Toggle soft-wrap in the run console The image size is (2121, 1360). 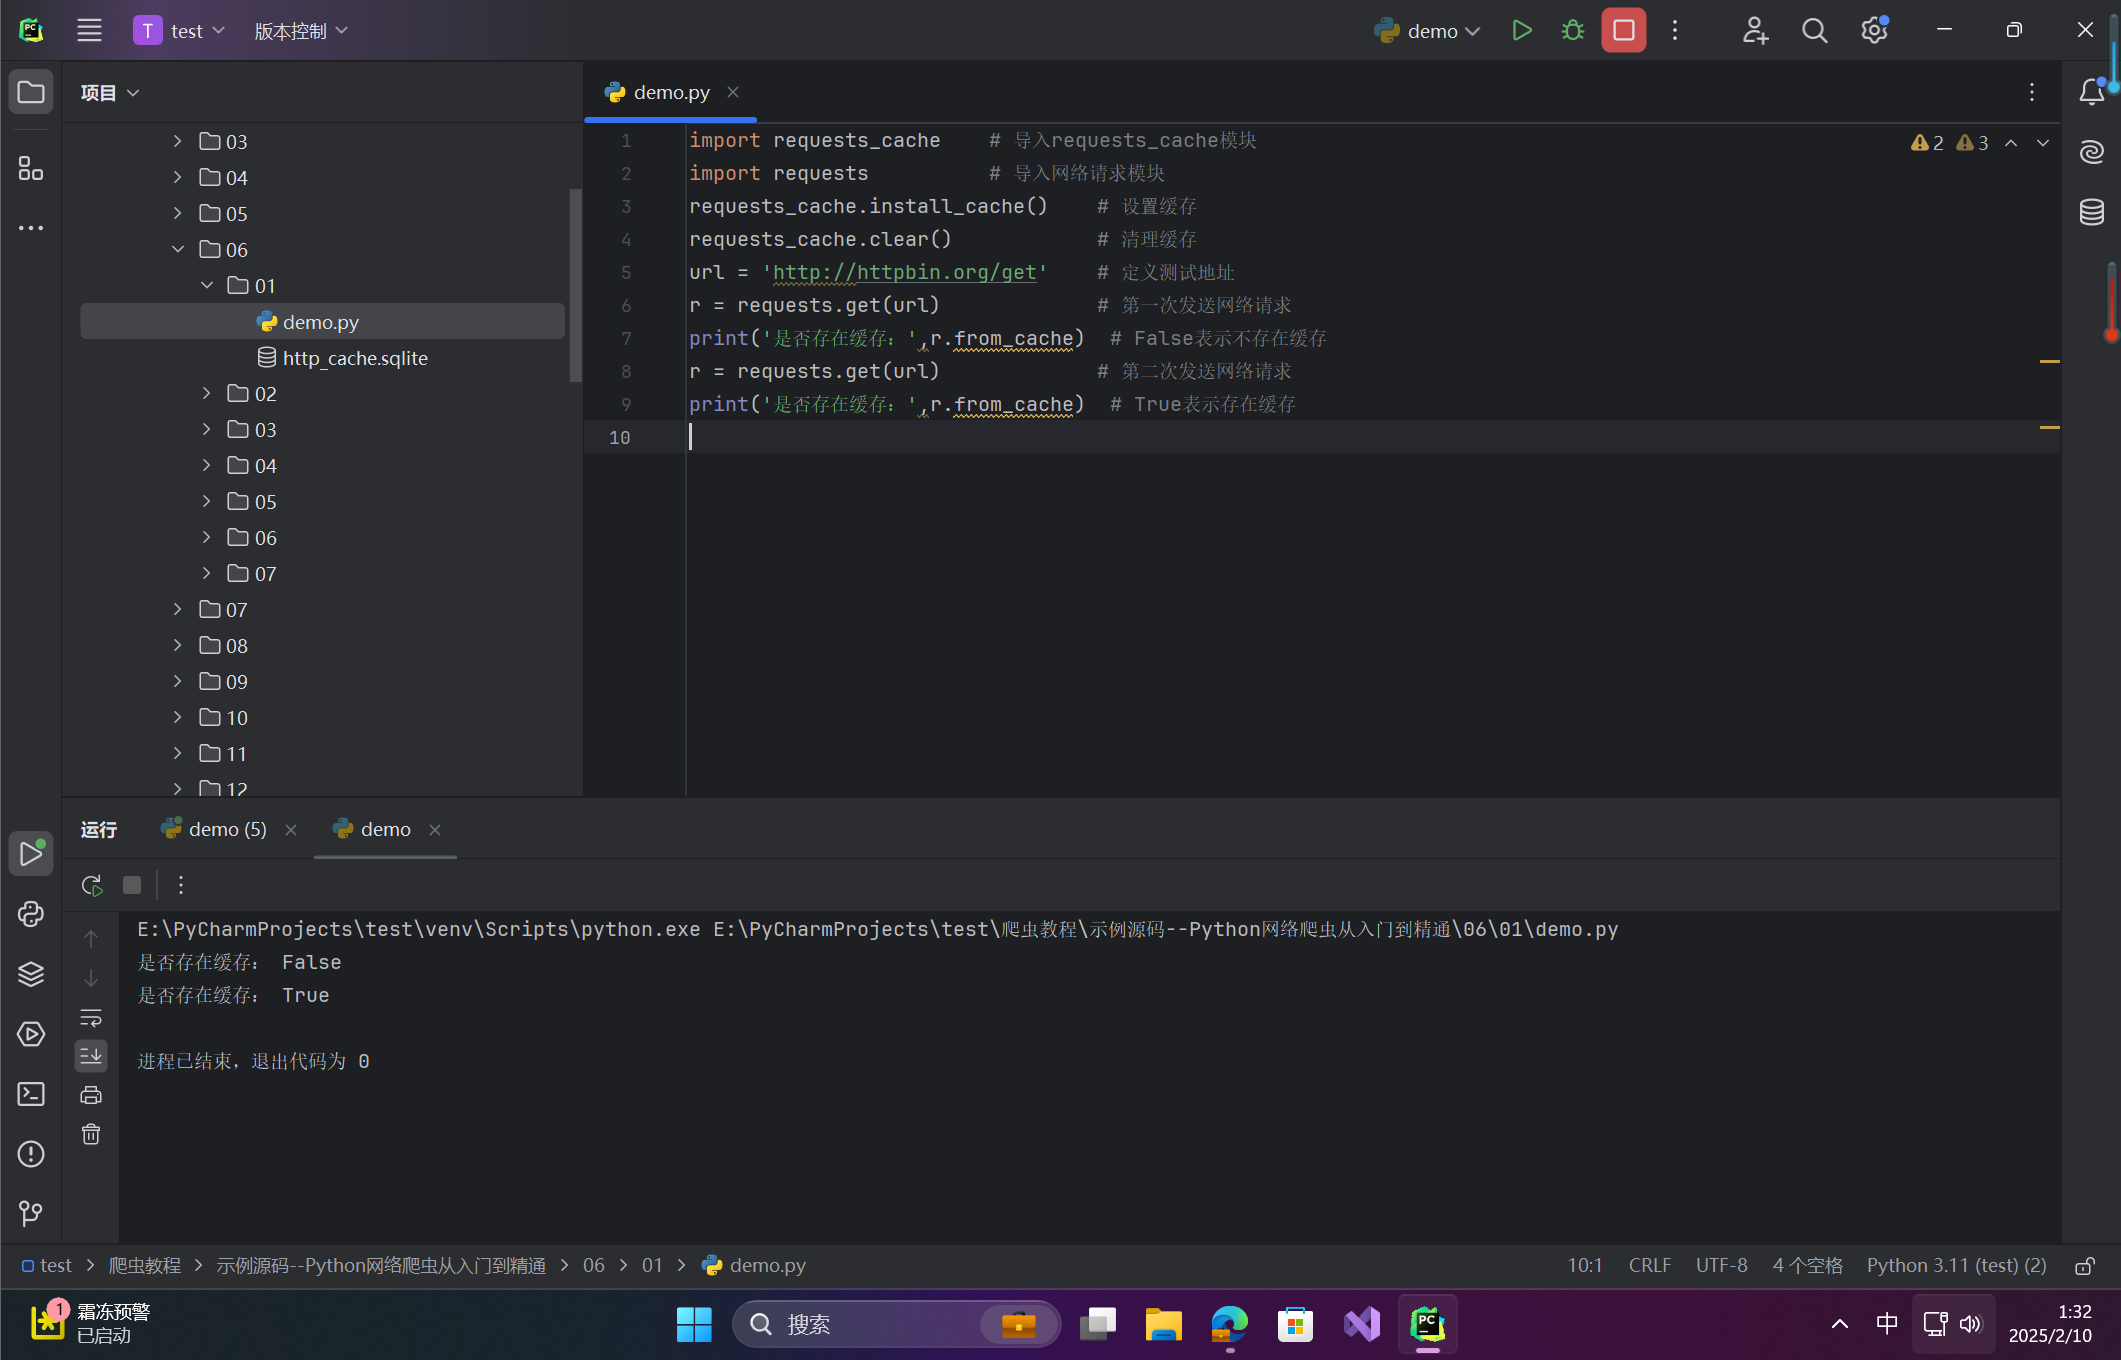tap(91, 1018)
